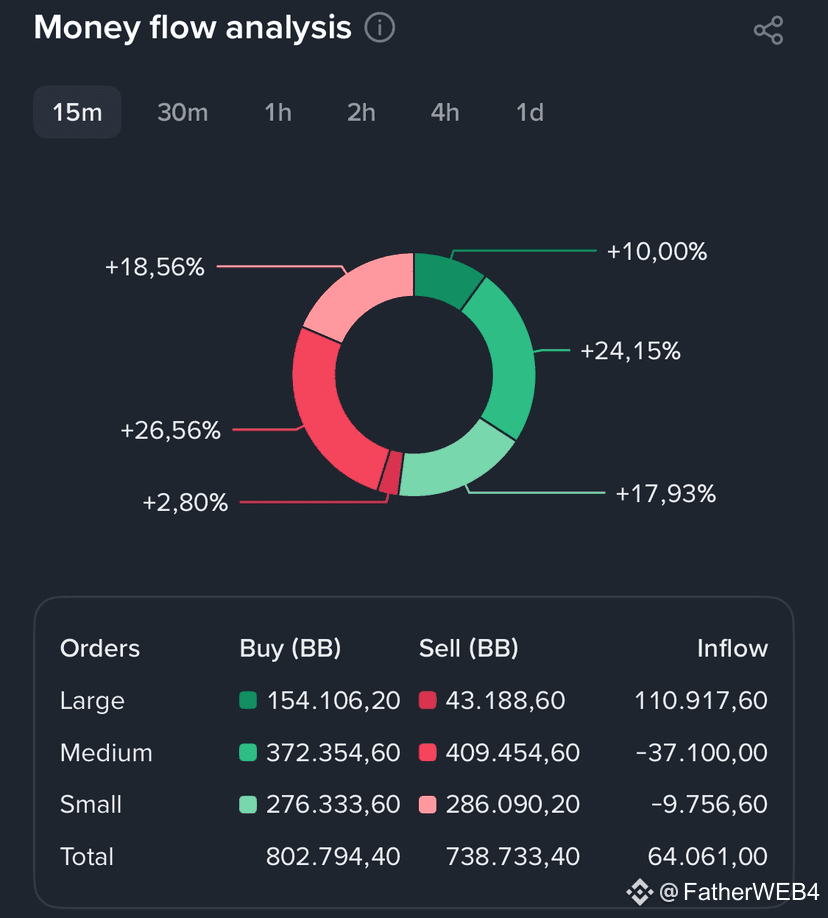
Task: Select the 2h timeframe tab
Action: click(x=361, y=112)
